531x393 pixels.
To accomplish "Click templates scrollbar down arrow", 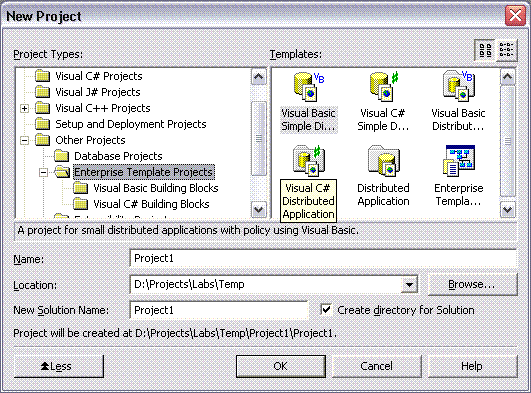I will [x=507, y=210].
